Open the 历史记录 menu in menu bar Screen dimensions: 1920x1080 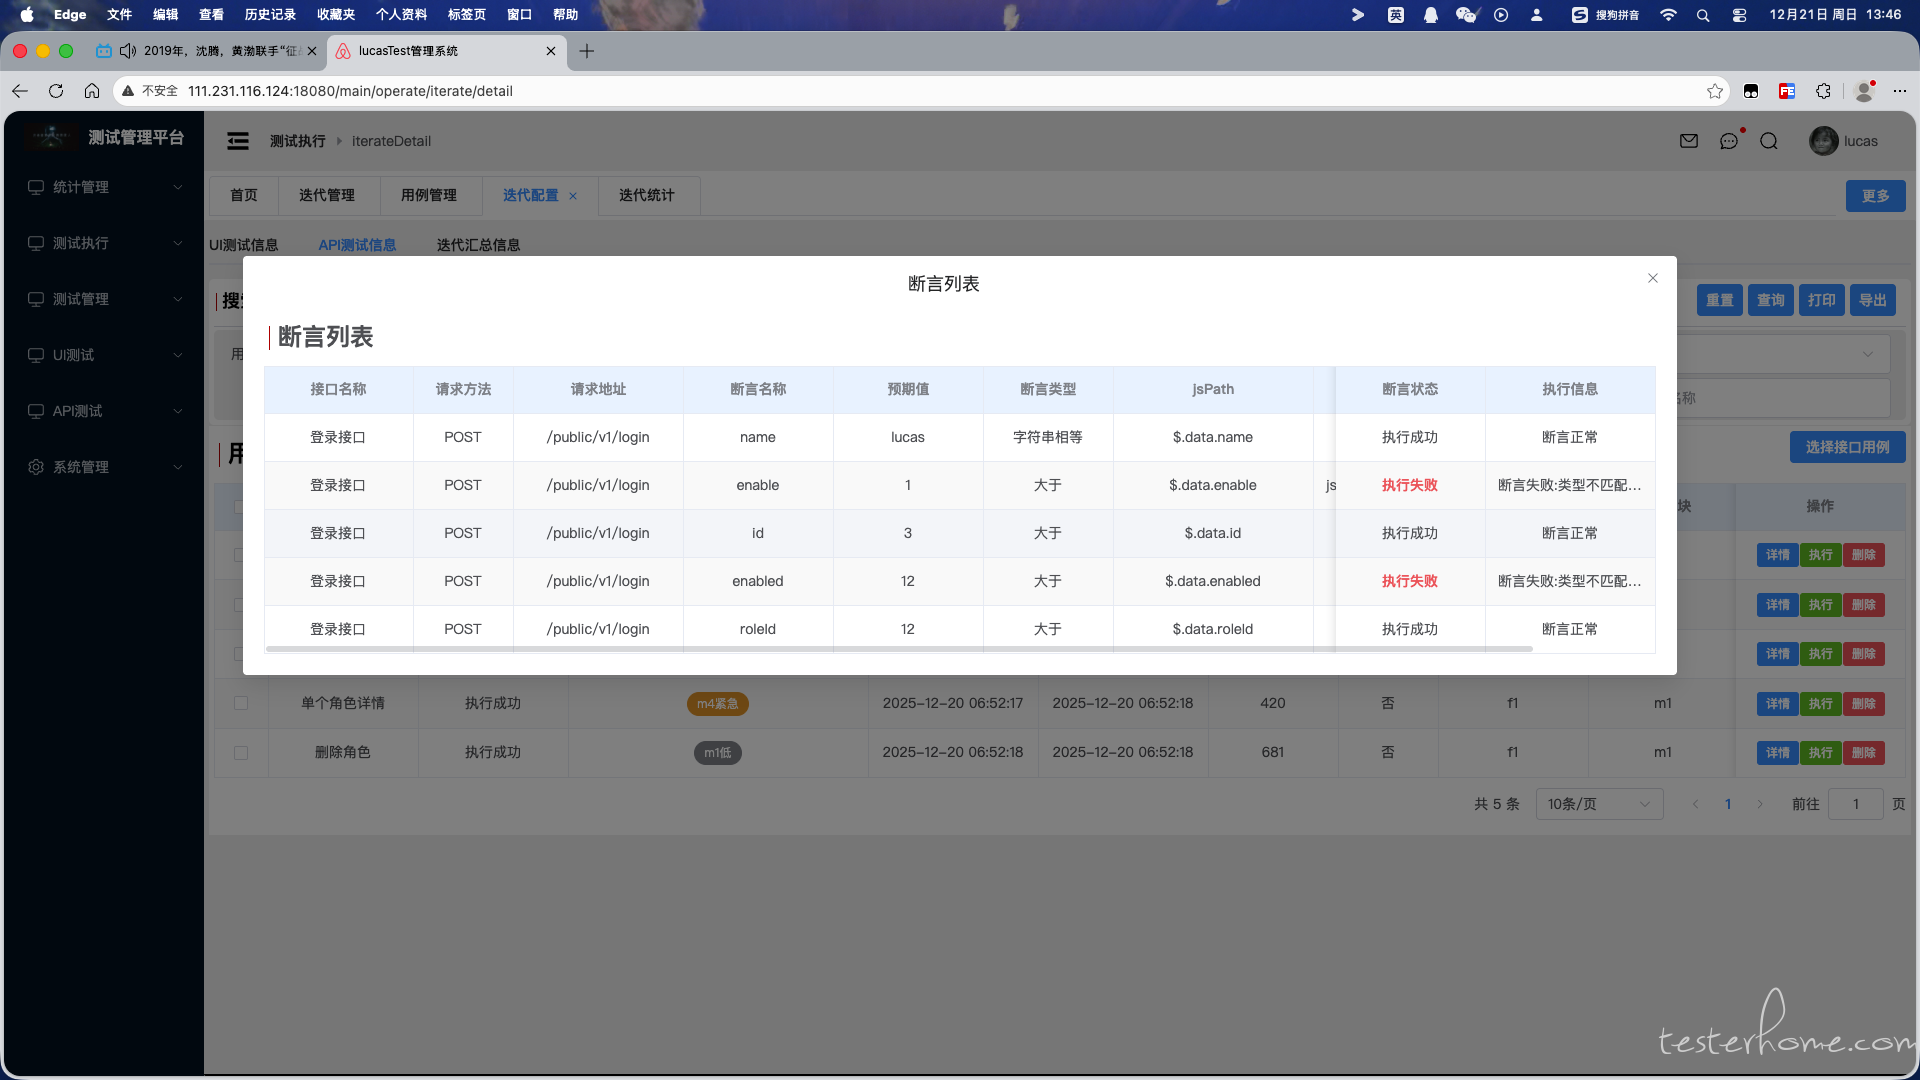tap(270, 14)
